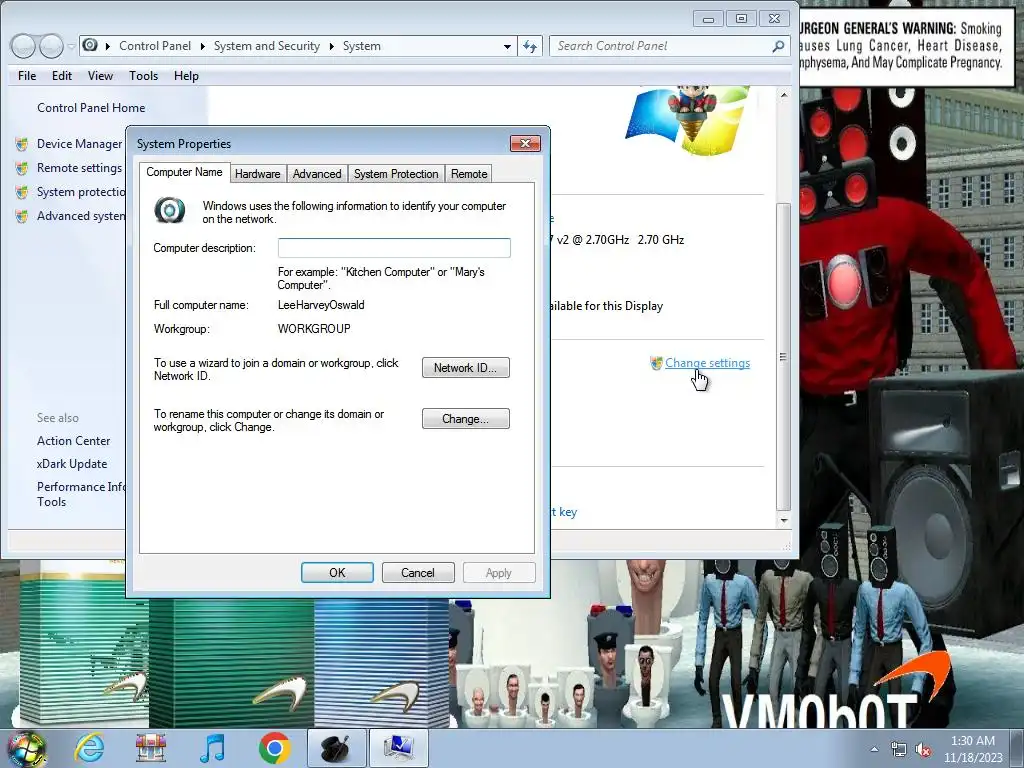Click the Advanced system settings sidebar link
Image resolution: width=1024 pixels, height=768 pixels.
[81, 216]
